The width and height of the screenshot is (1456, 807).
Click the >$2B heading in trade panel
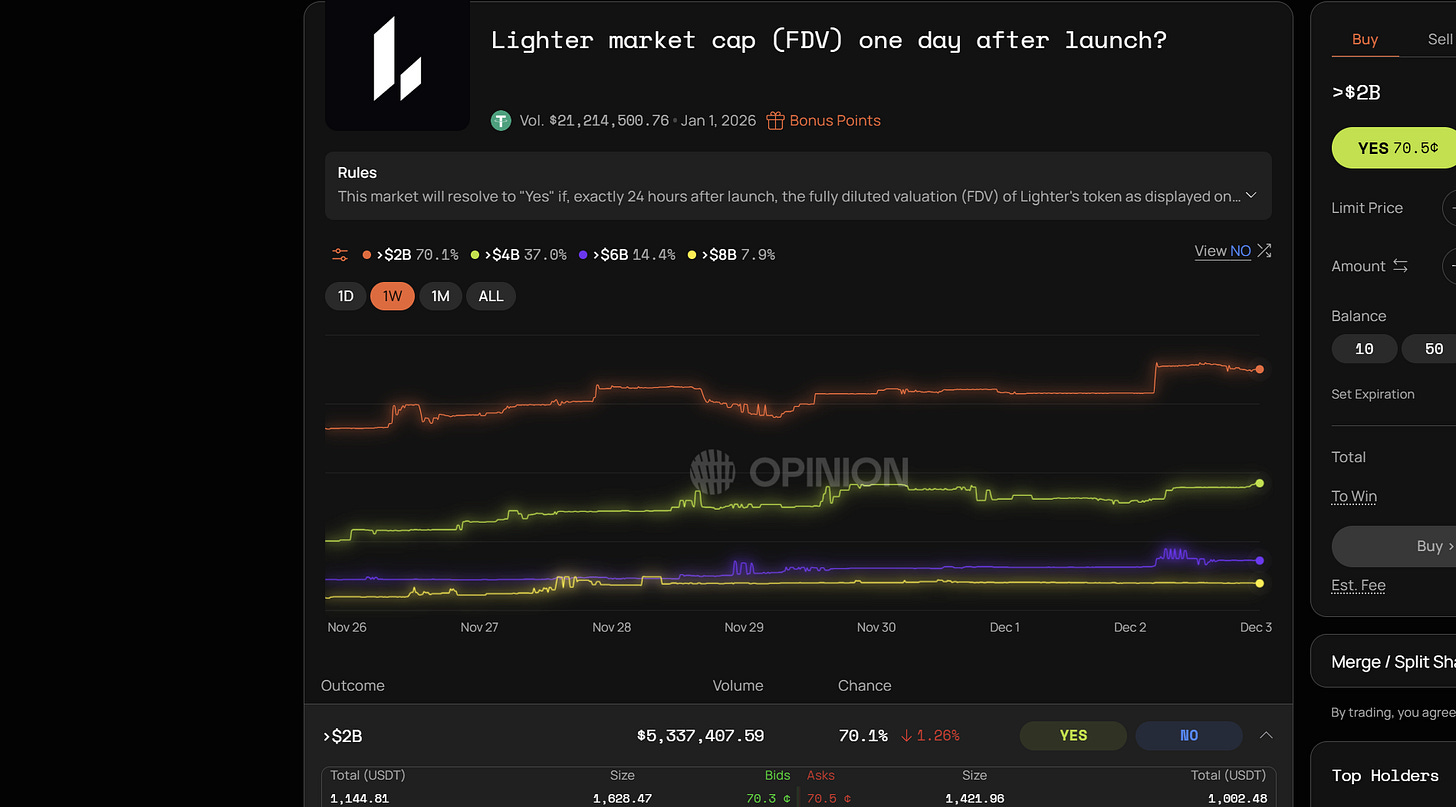point(1356,92)
